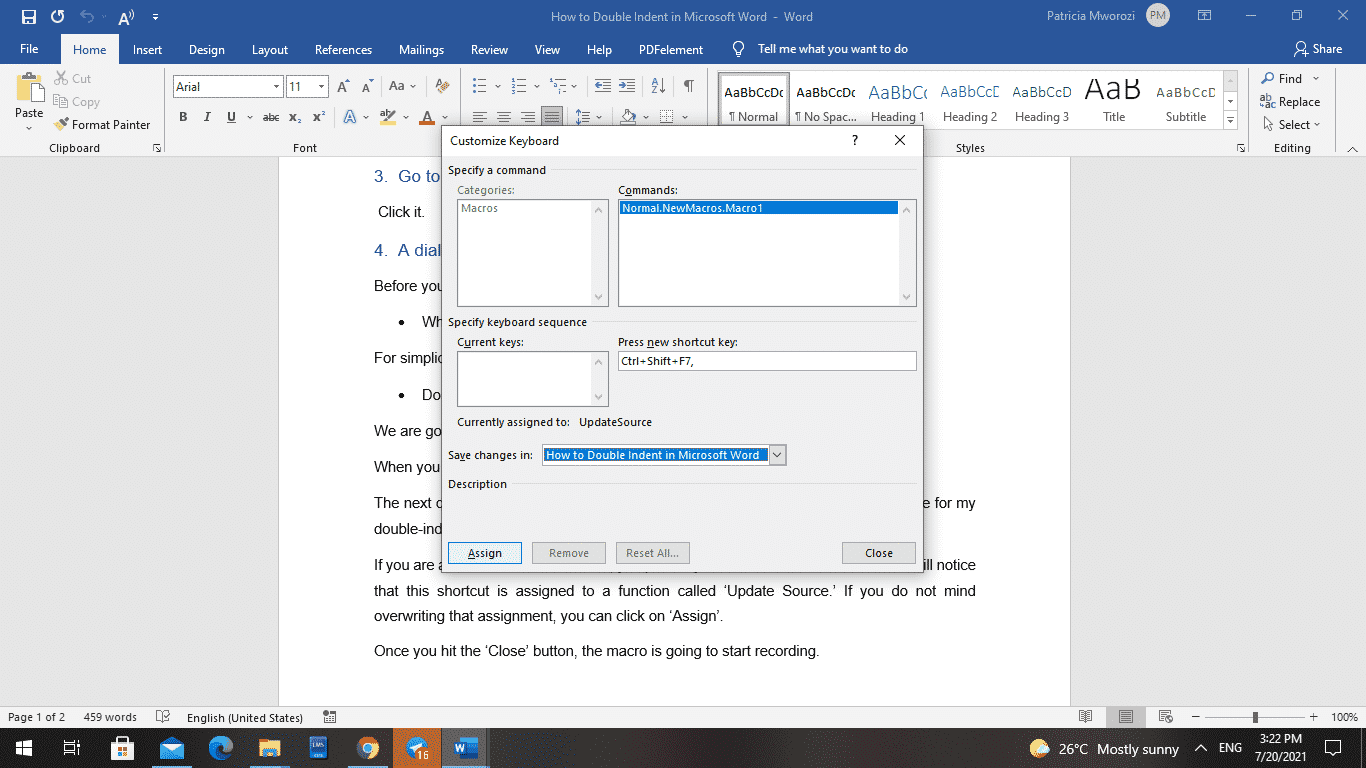Screen dimensions: 1366x768
Task: Switch to the Insert tab
Action: pyautogui.click(x=147, y=49)
